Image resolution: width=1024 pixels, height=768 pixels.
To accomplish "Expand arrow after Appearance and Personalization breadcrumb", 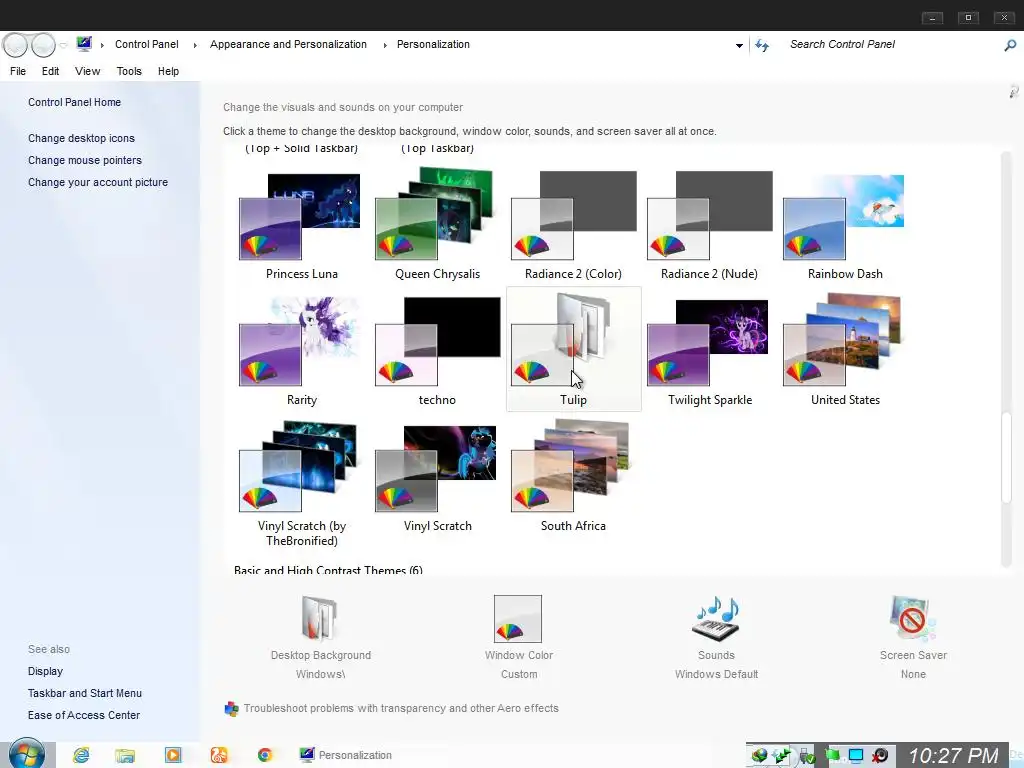I will (385, 45).
